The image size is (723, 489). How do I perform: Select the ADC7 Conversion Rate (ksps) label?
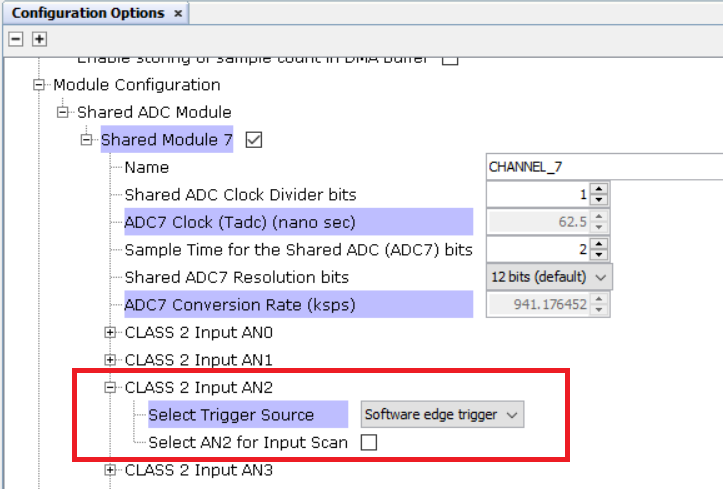(x=239, y=304)
